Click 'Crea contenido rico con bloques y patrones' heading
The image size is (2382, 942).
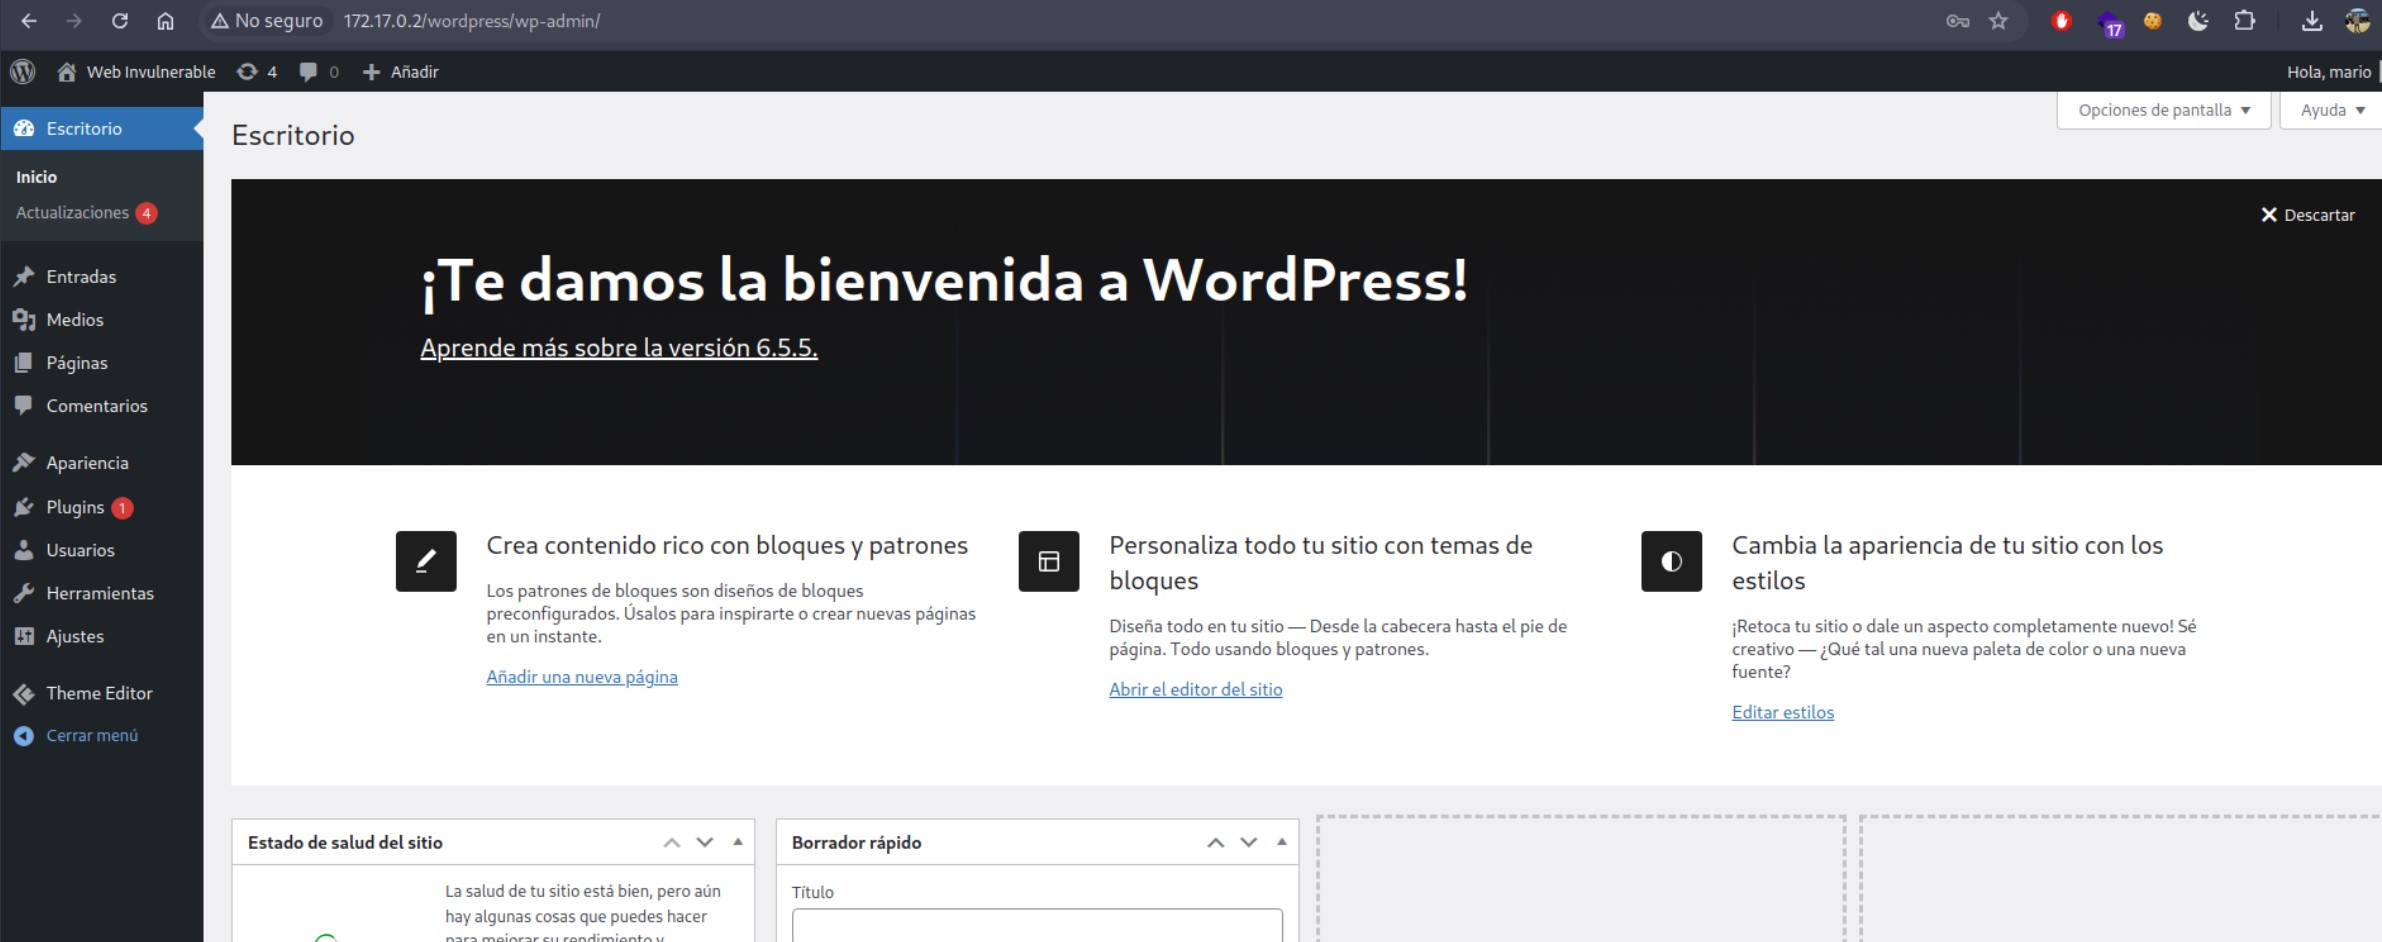pos(727,545)
